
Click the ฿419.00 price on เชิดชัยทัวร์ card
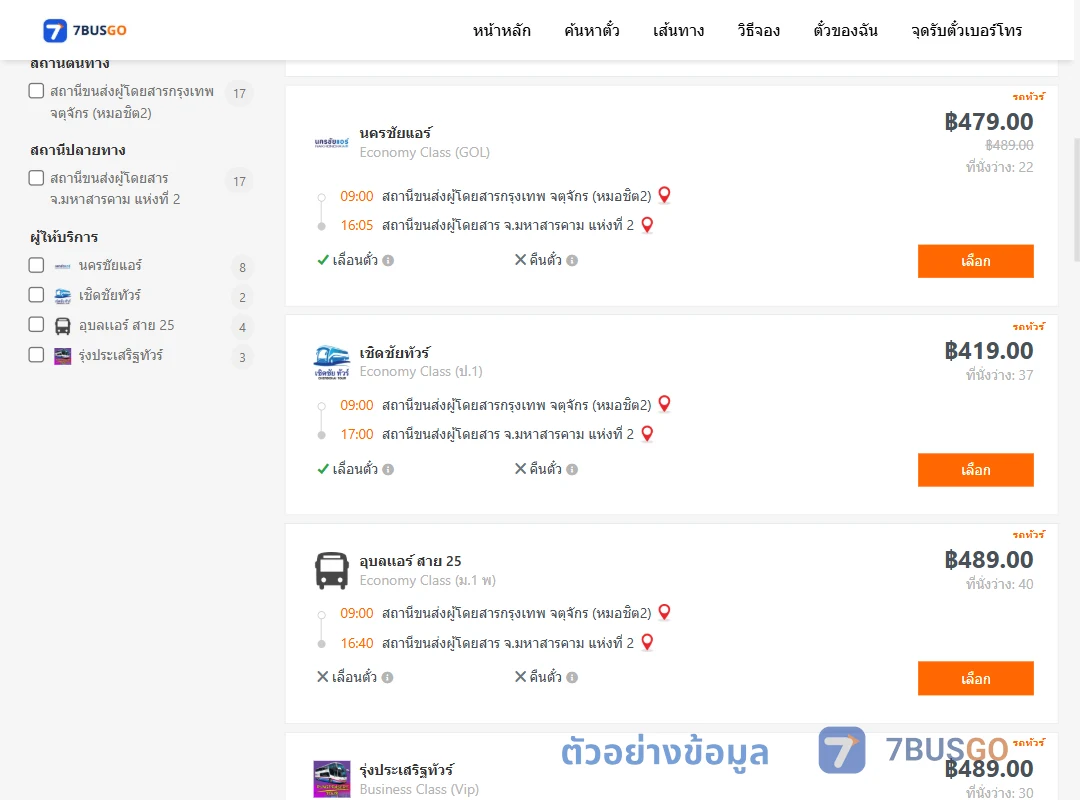tap(988, 351)
